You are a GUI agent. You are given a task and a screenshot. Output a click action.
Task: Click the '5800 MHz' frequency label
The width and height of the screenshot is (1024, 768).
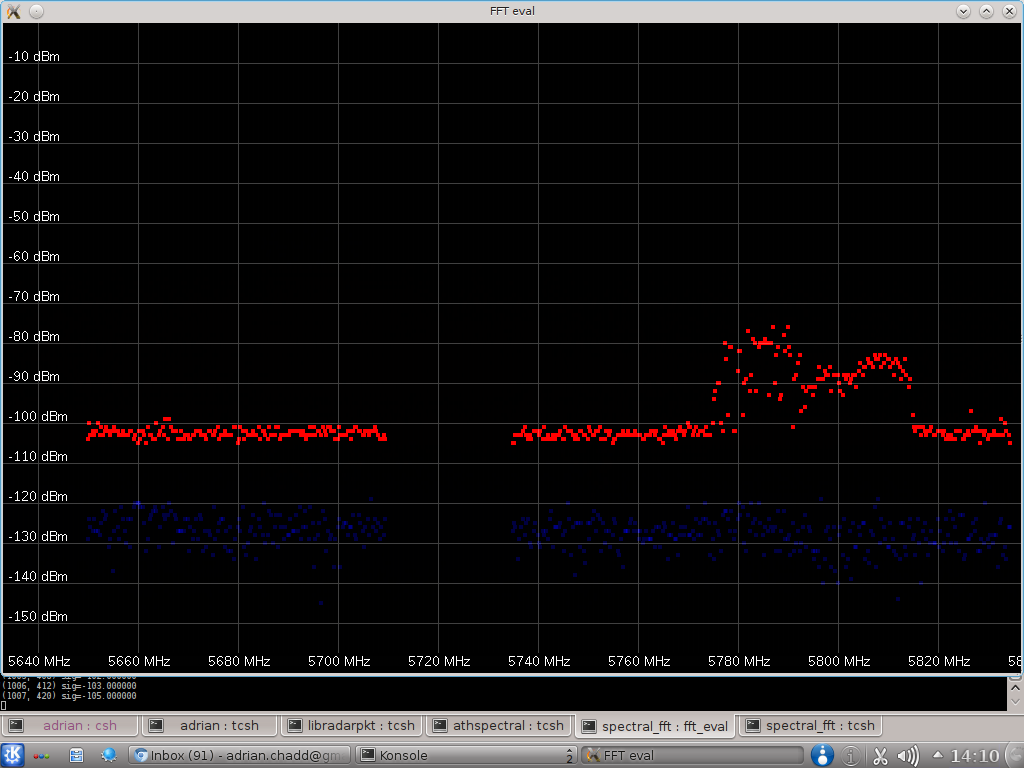[839, 662]
